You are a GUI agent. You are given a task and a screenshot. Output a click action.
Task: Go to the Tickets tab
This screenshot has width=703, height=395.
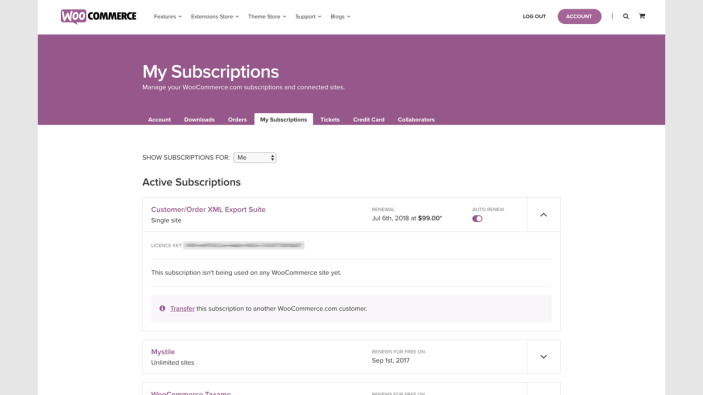tap(330, 120)
